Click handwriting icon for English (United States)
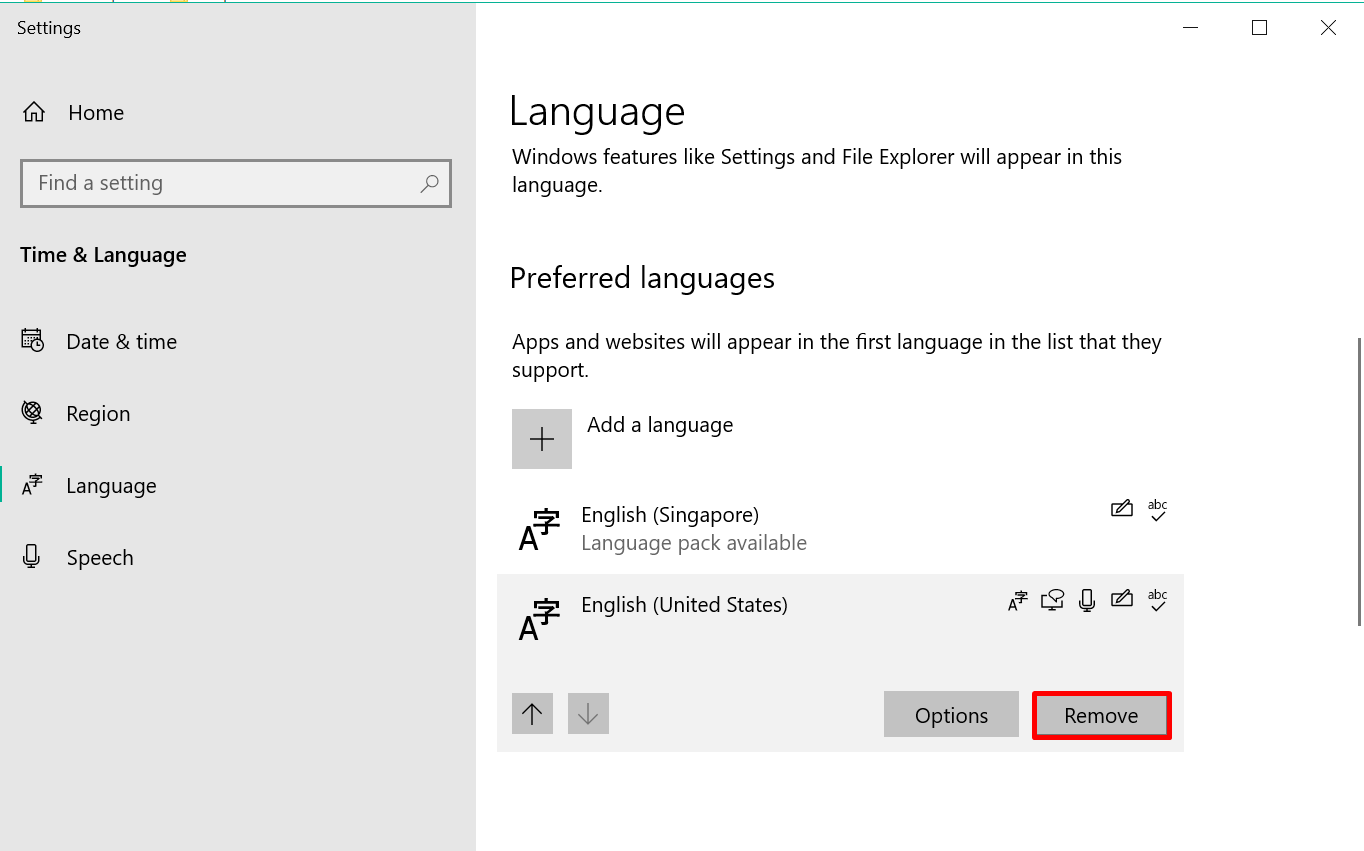Image resolution: width=1364 pixels, height=851 pixels. pyautogui.click(x=1122, y=600)
